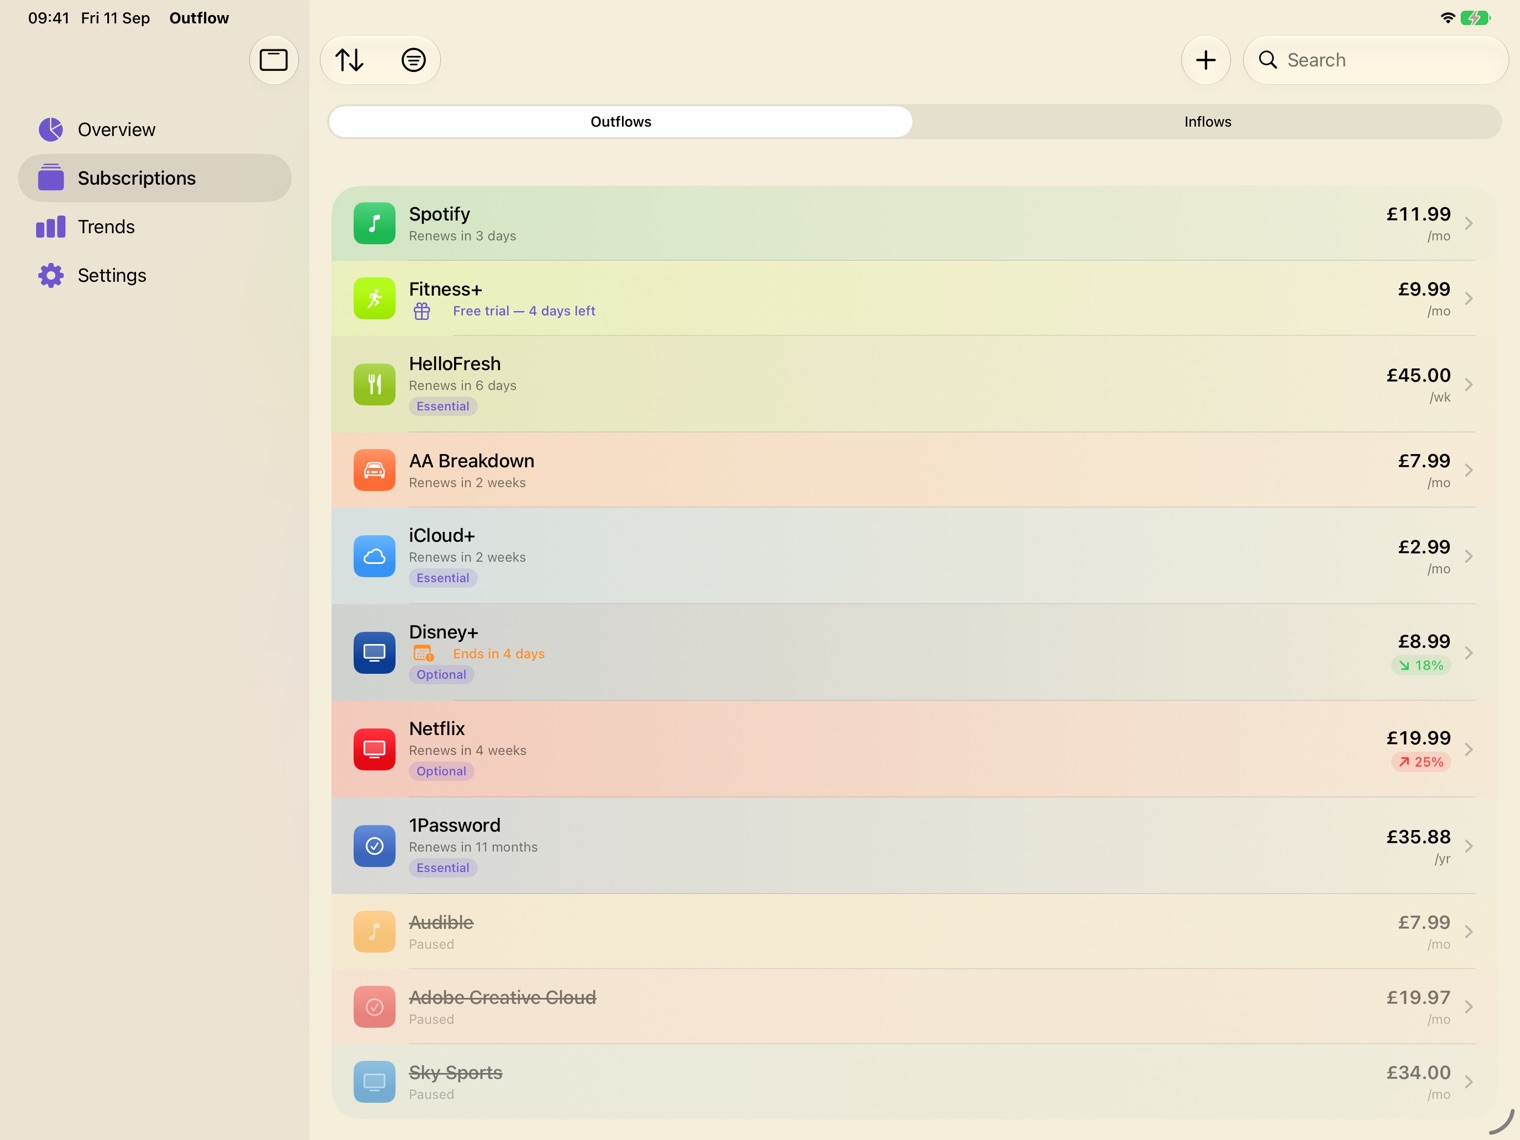Click the AA Breakdown car icon
This screenshot has width=1520, height=1140.
374,470
